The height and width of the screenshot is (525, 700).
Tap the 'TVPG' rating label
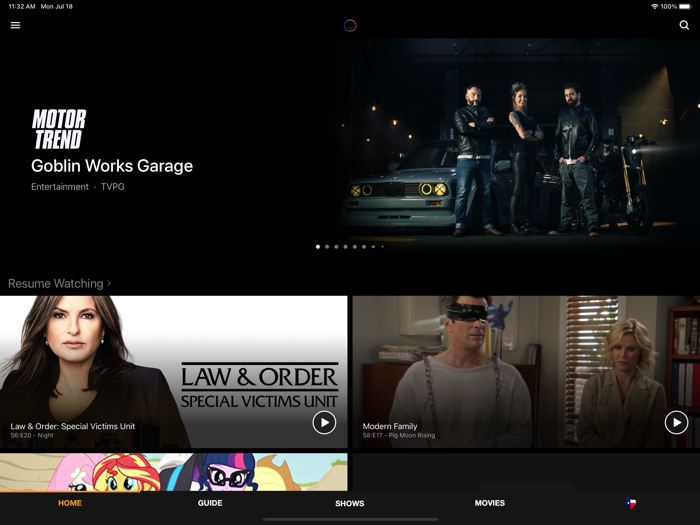tap(112, 187)
